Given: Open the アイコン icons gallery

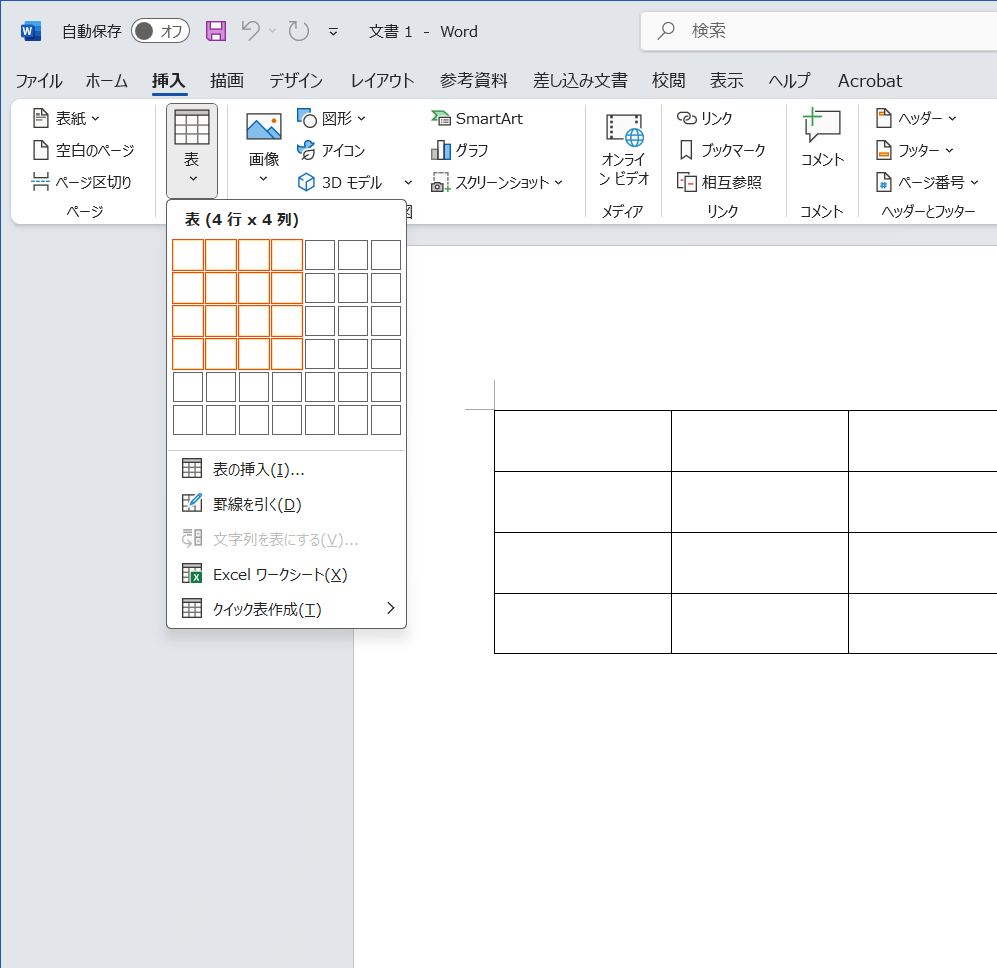Looking at the screenshot, I should point(332,150).
